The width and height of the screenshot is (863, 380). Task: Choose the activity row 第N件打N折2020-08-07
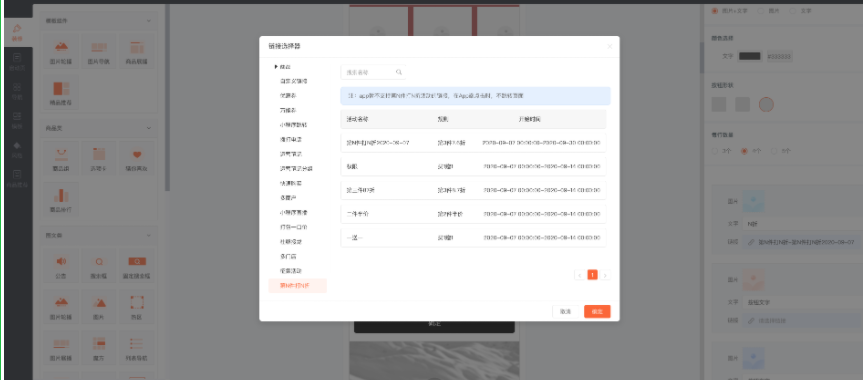pyautogui.click(x=473, y=143)
